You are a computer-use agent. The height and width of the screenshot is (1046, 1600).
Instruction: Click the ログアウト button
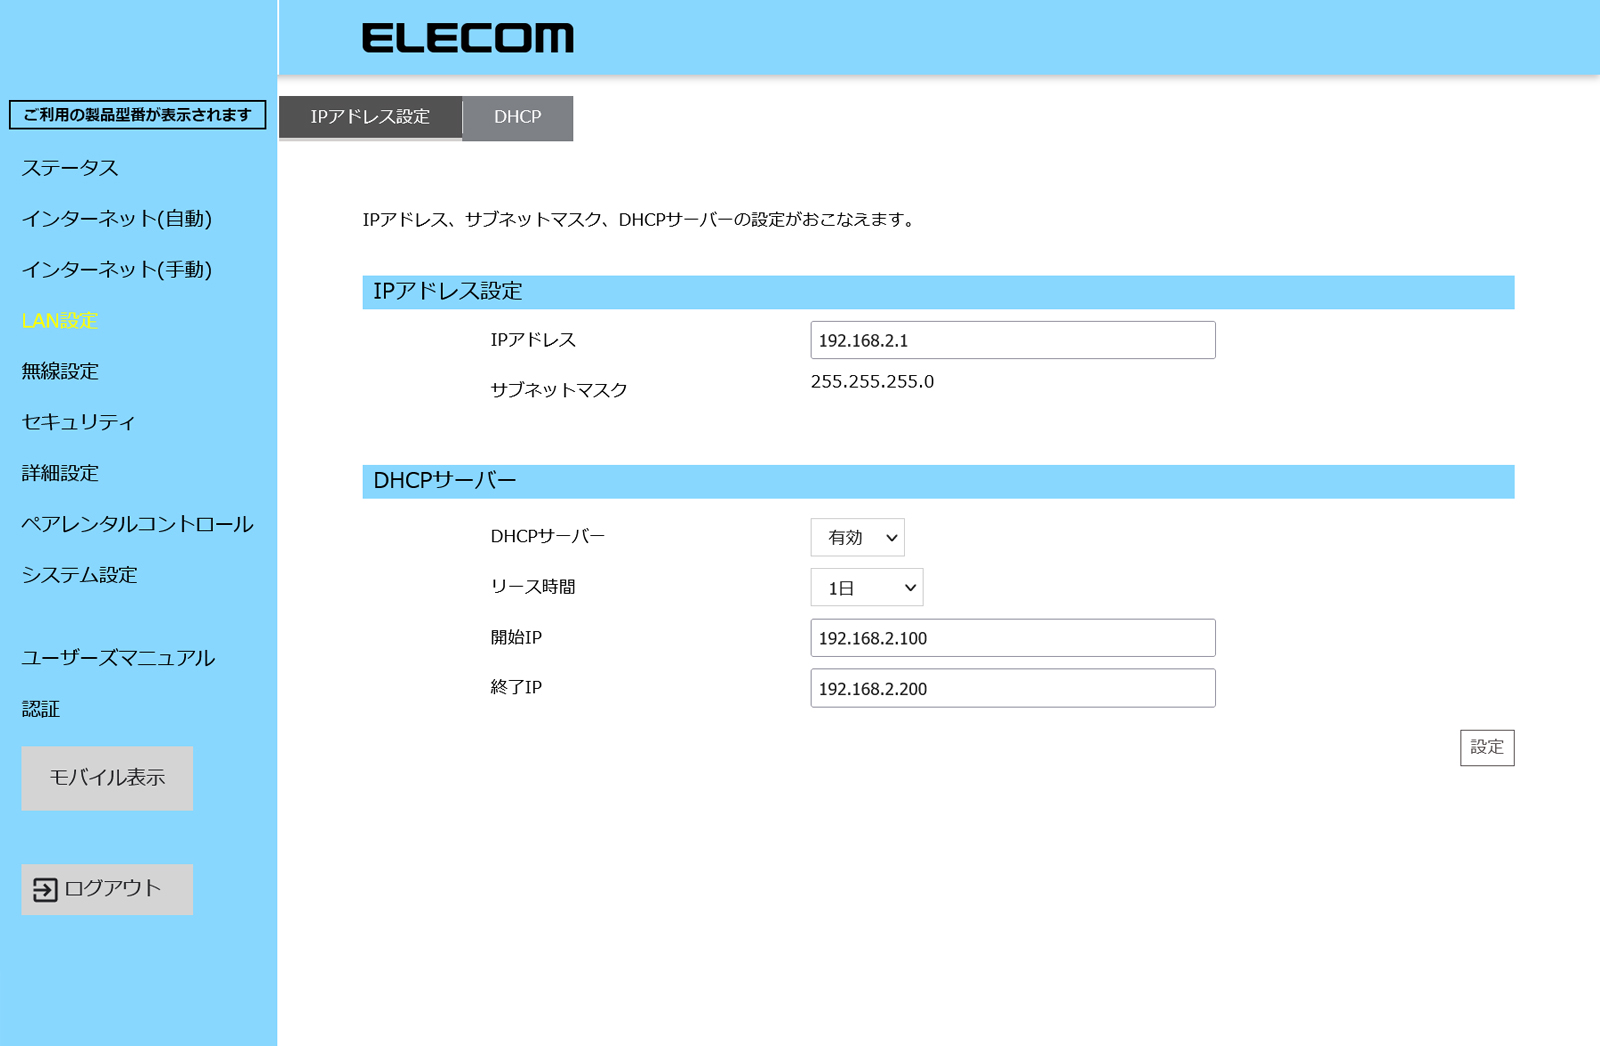tap(107, 889)
